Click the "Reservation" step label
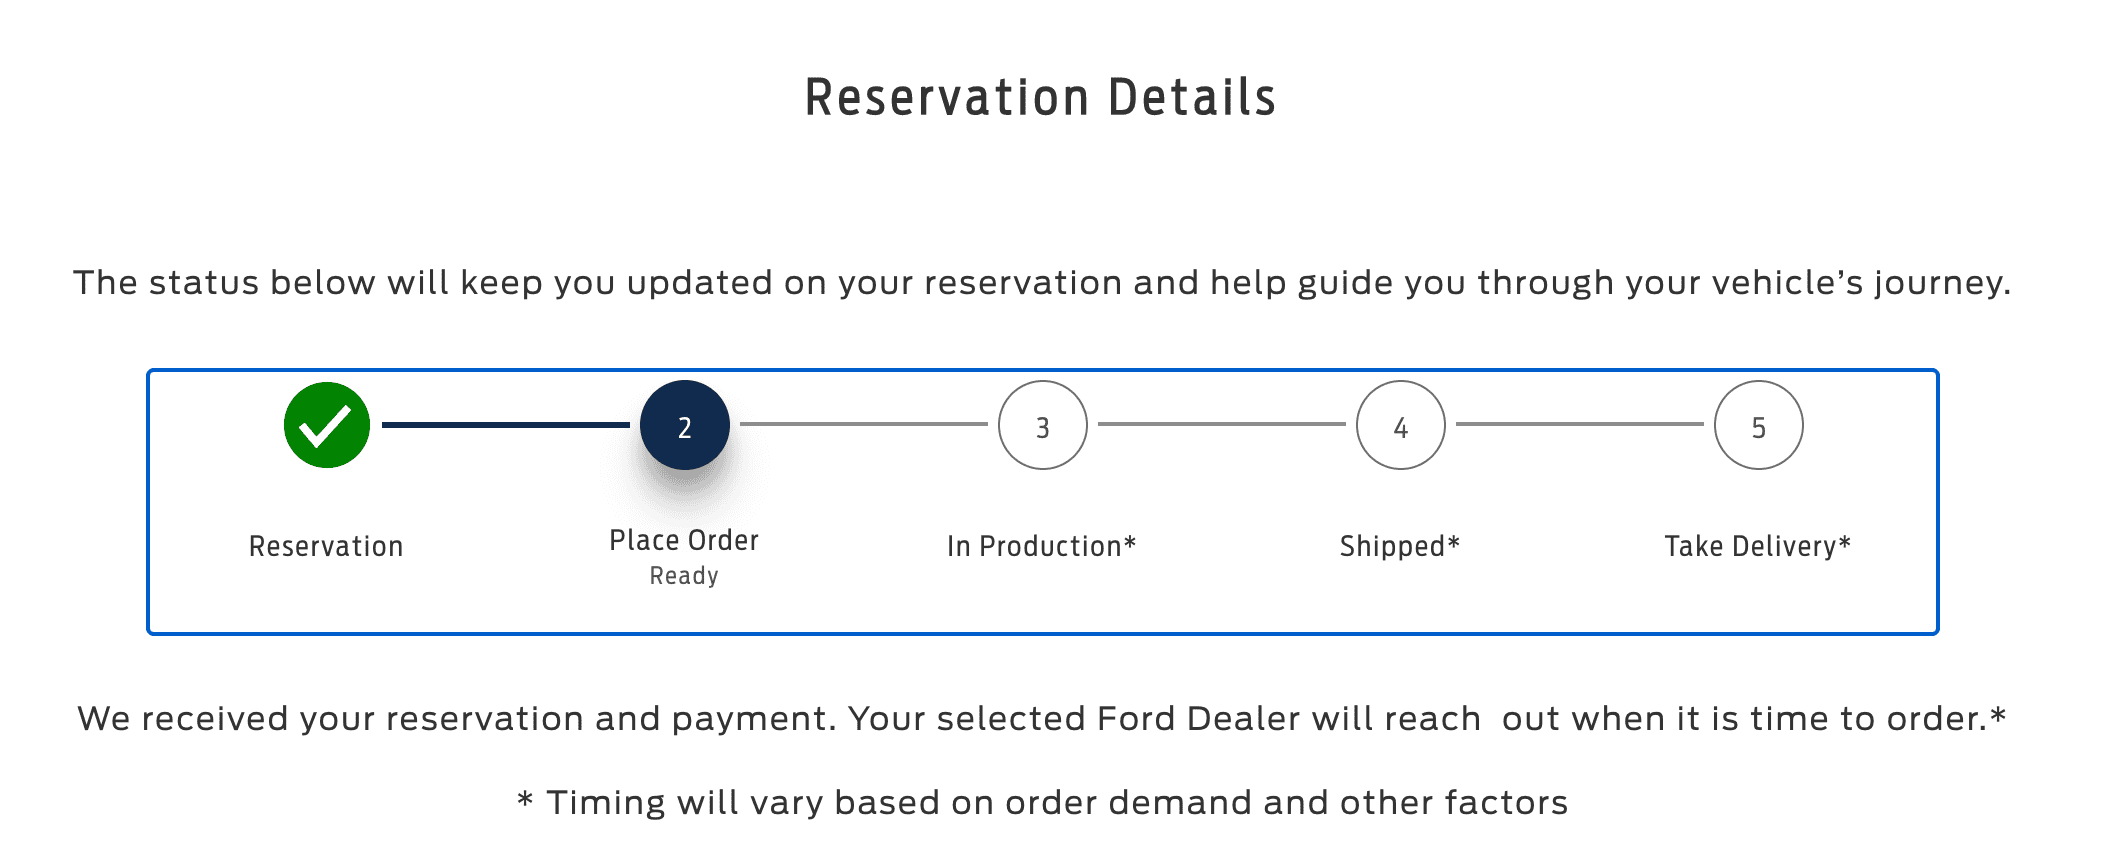 [326, 546]
